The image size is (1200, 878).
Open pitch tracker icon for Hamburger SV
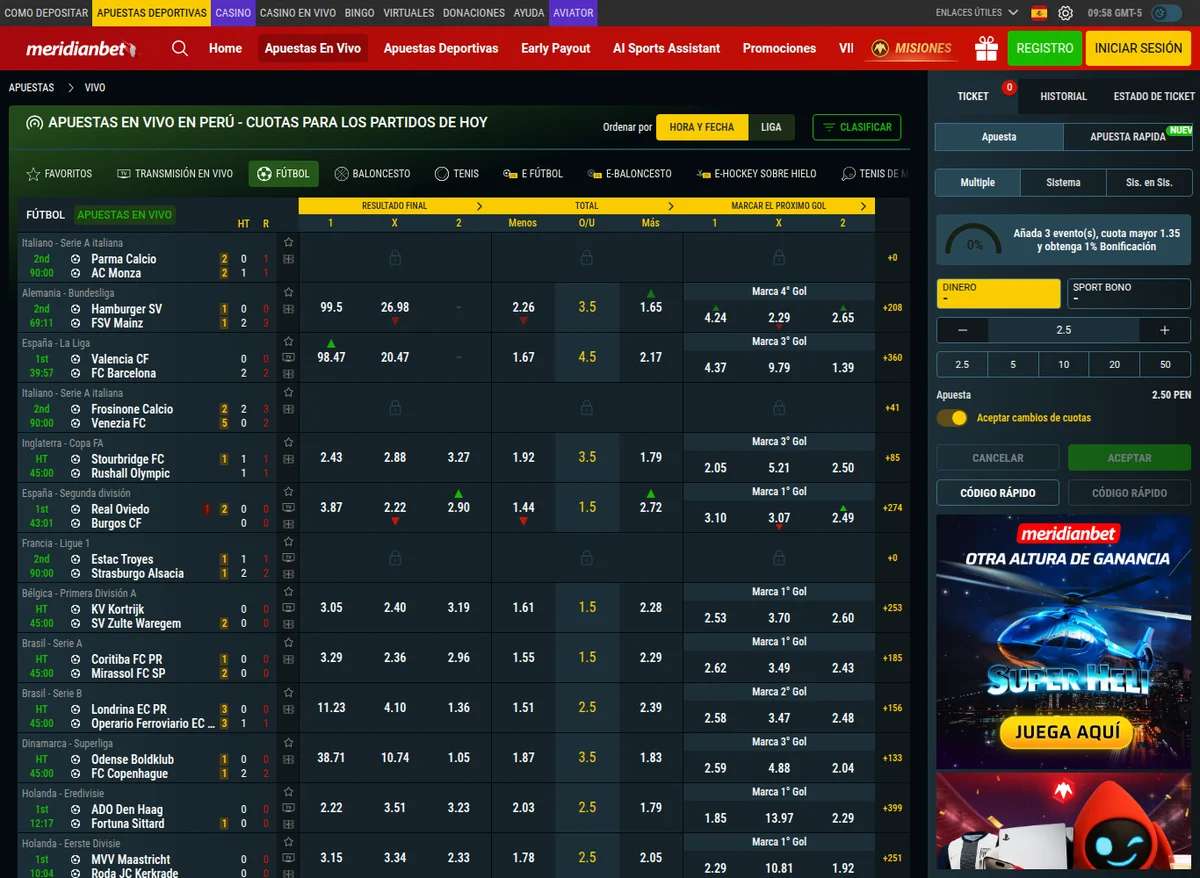pyautogui.click(x=289, y=309)
